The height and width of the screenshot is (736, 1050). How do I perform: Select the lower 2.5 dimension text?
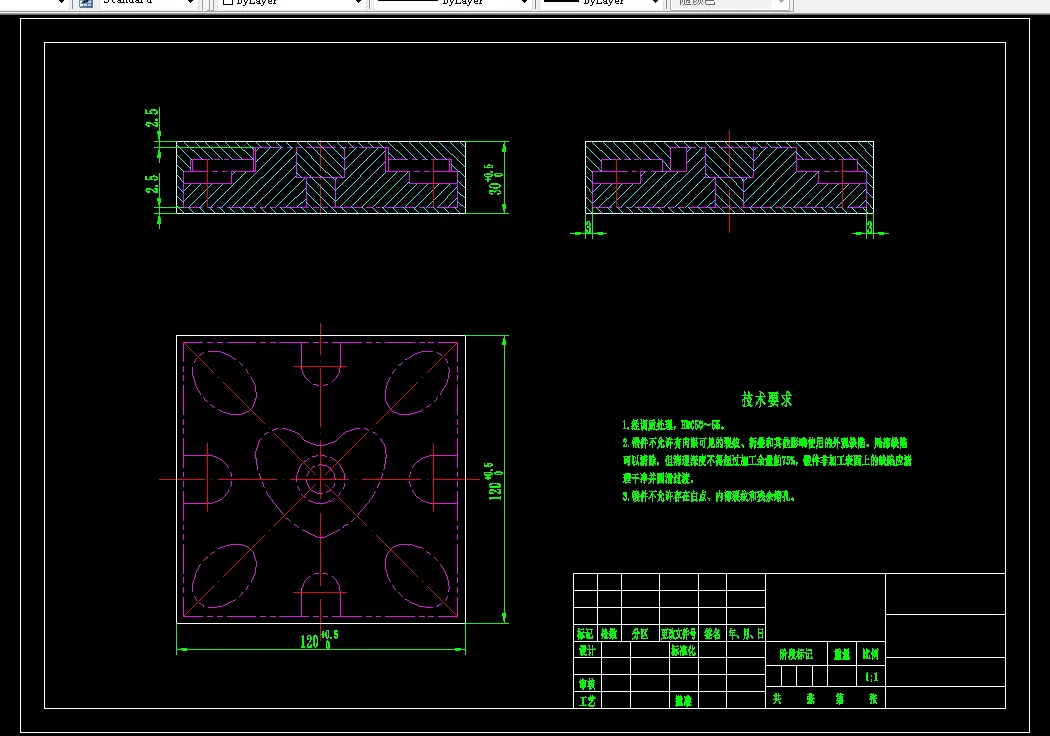(152, 183)
